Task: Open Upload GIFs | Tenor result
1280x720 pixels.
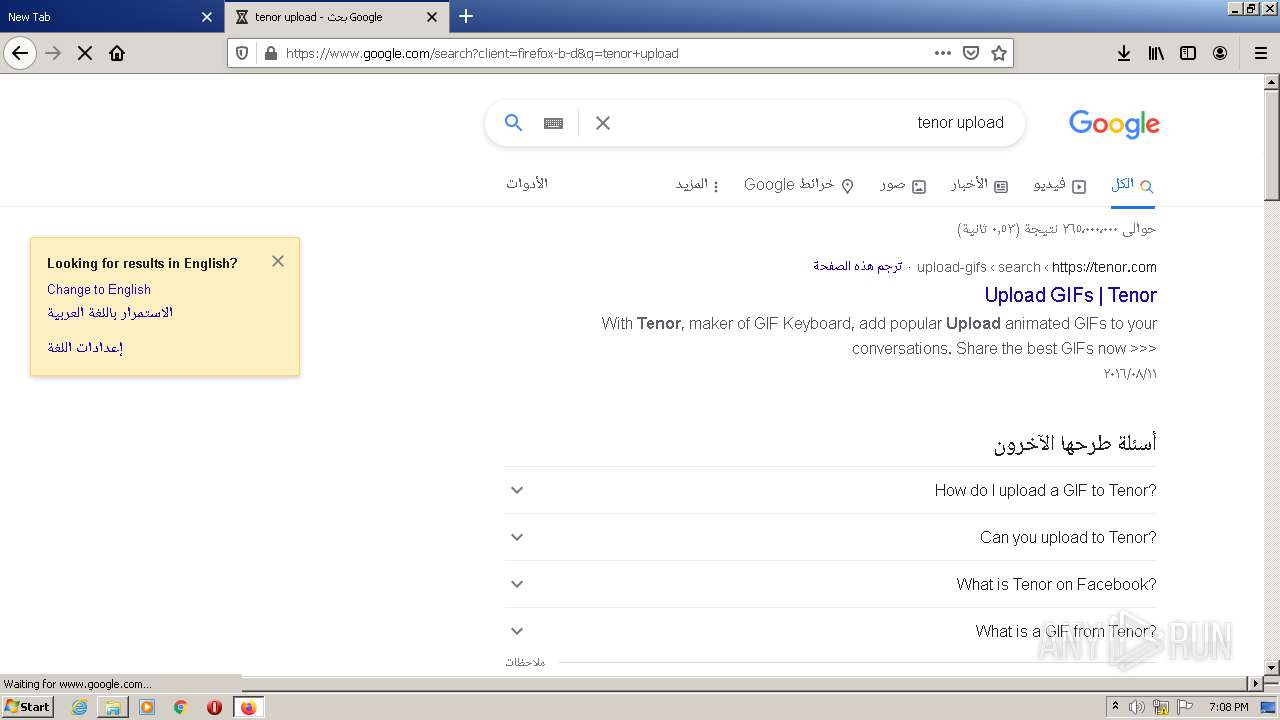Action: coord(1070,295)
